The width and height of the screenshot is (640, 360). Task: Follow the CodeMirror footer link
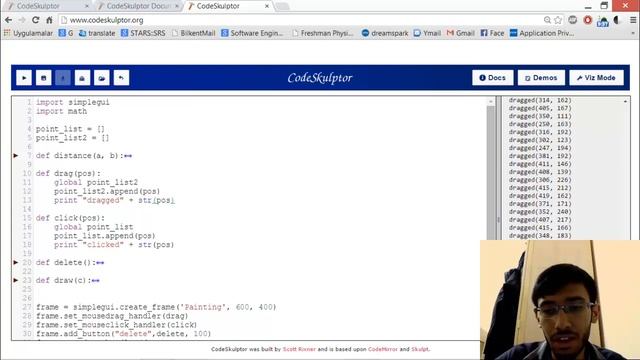(382, 349)
